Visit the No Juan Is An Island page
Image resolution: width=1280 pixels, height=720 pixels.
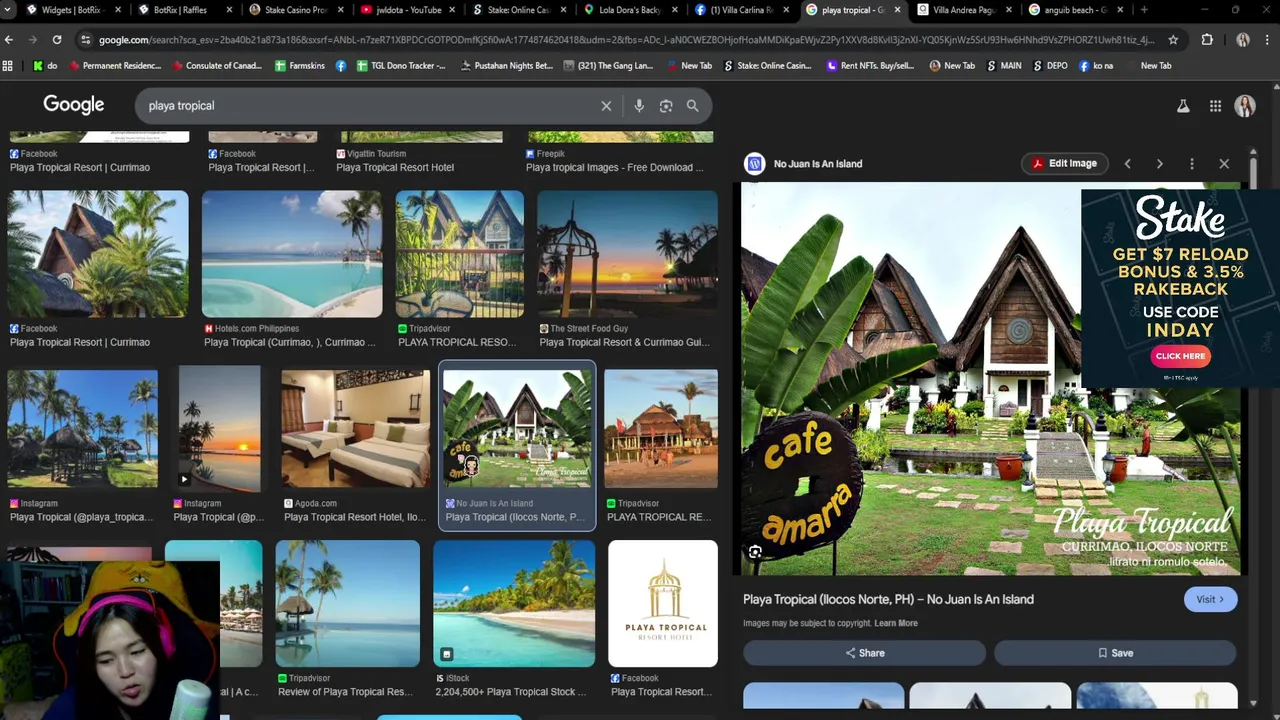(1210, 600)
